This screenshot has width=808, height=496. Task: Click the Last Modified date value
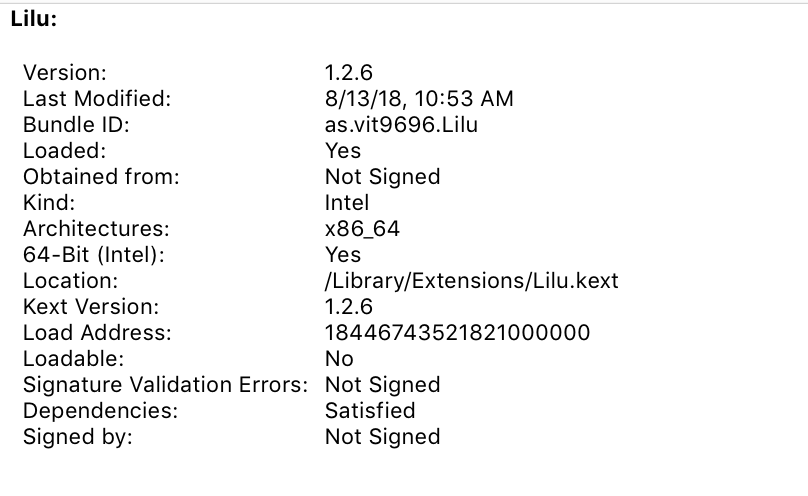pos(419,99)
